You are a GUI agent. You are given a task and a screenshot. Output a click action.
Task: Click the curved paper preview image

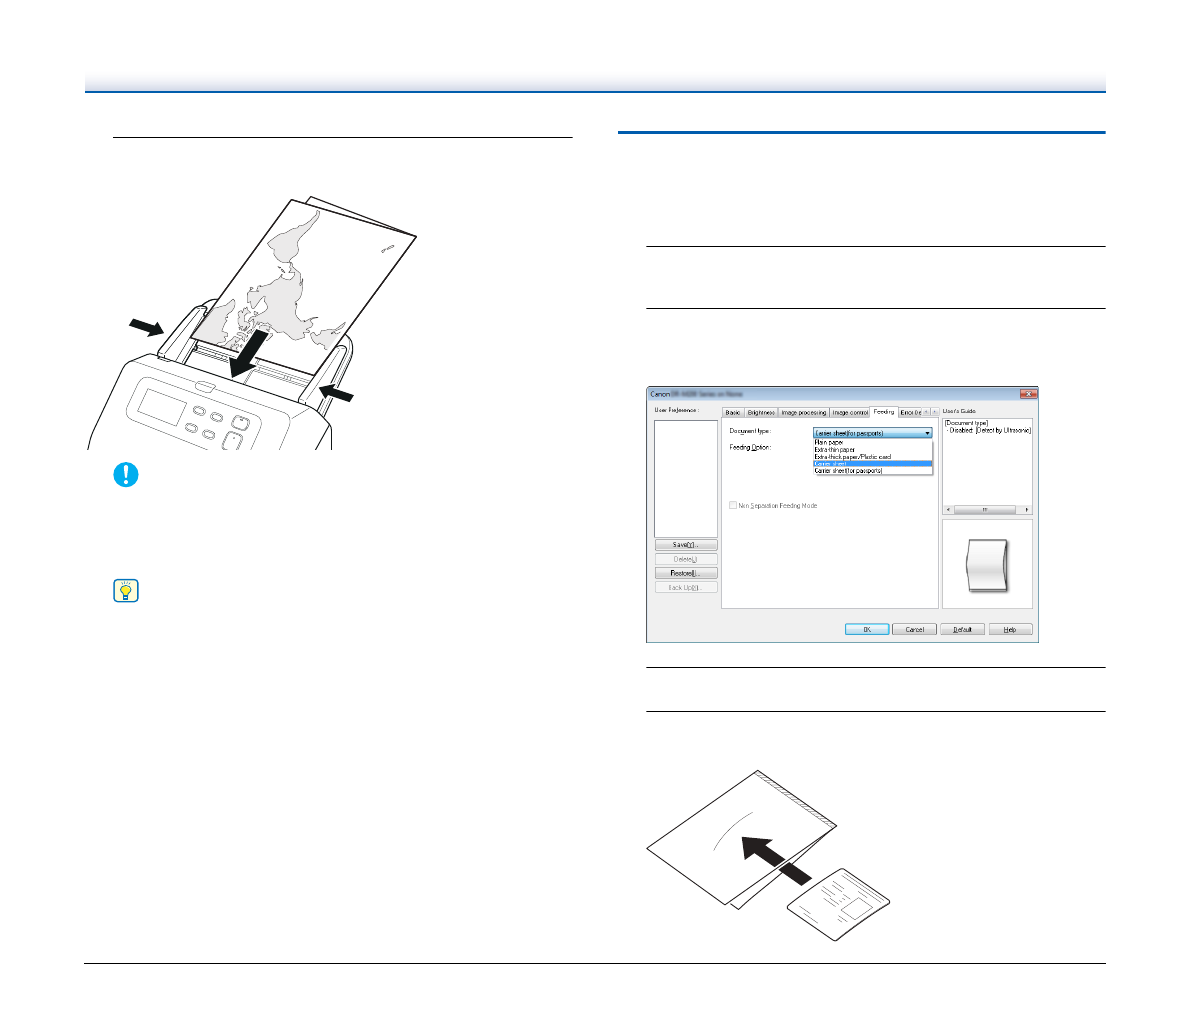point(986,565)
